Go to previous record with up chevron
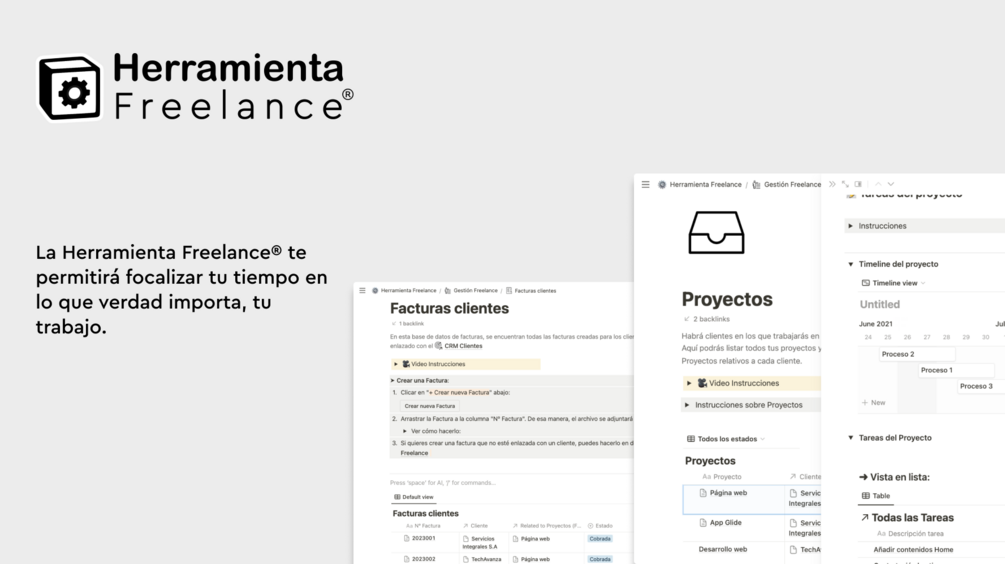 coord(878,184)
